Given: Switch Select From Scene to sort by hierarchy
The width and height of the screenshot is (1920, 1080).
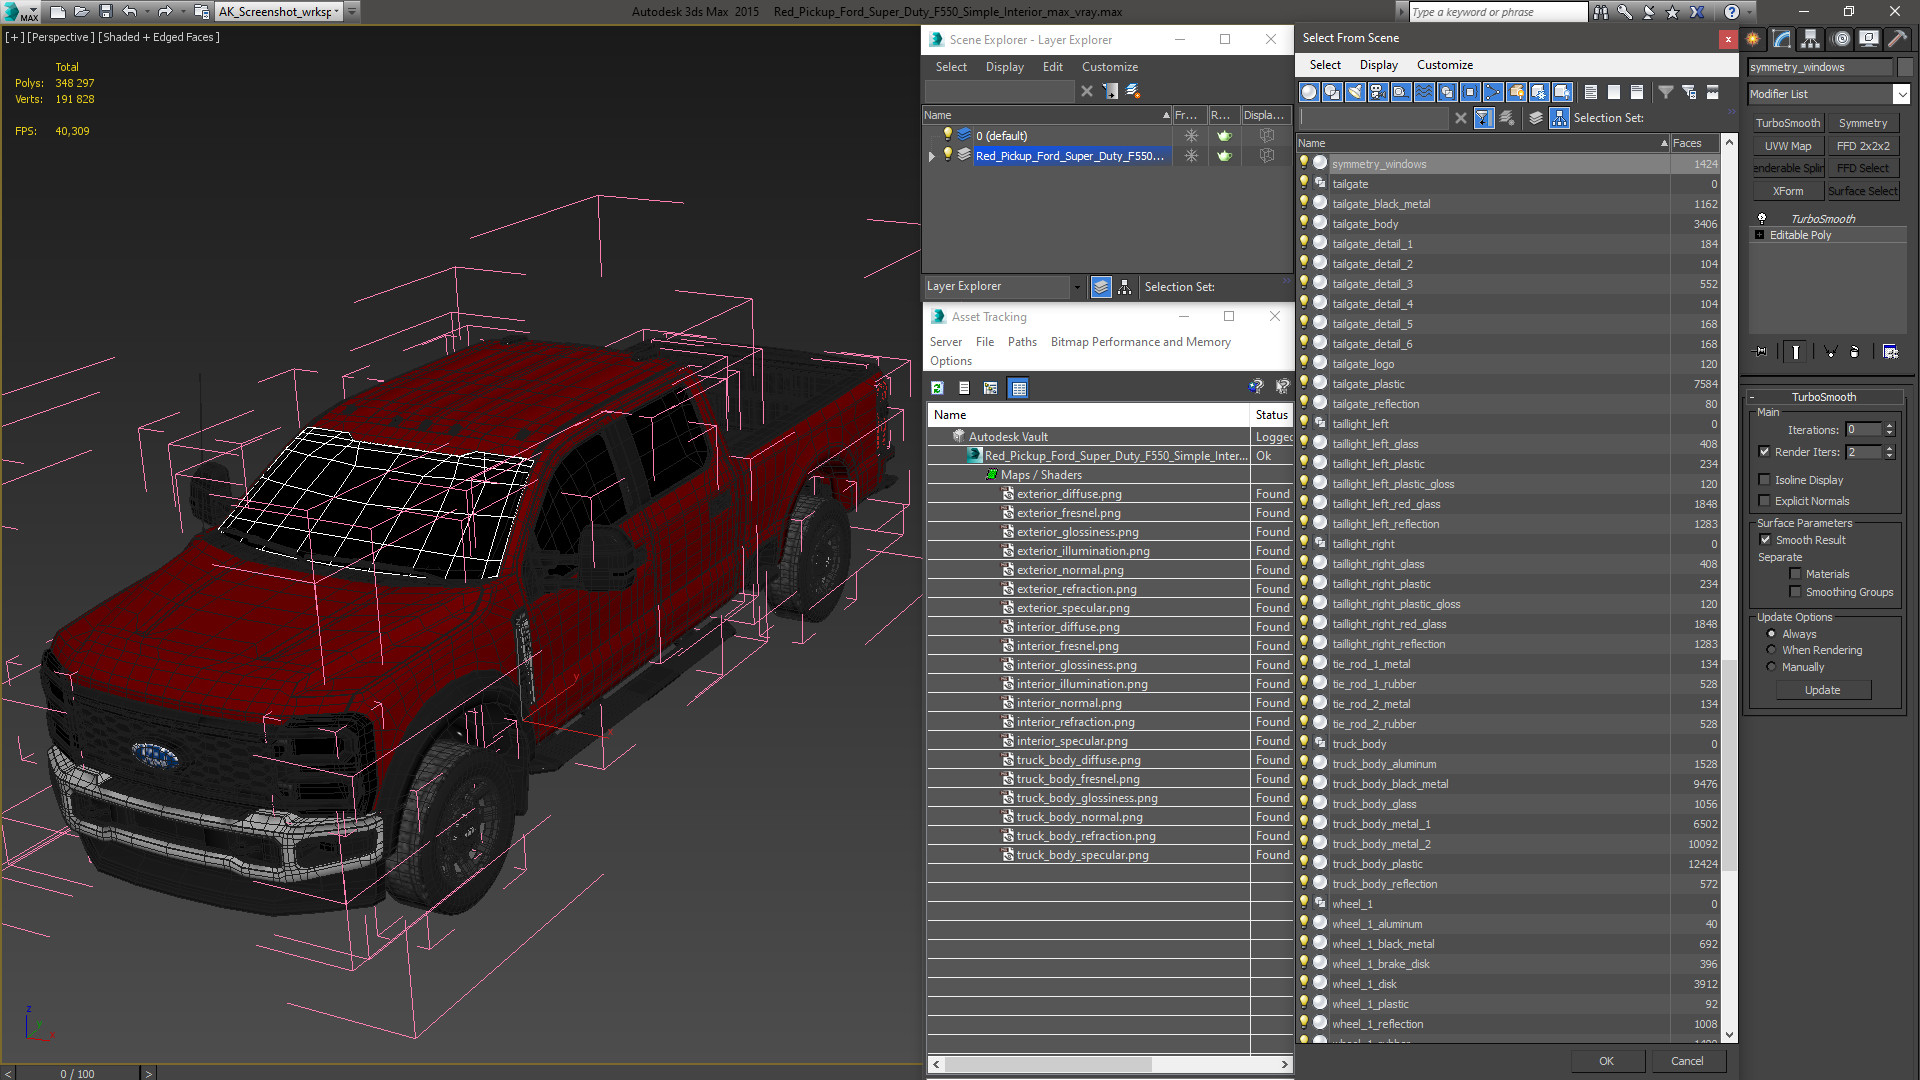Looking at the screenshot, I should pos(1559,118).
